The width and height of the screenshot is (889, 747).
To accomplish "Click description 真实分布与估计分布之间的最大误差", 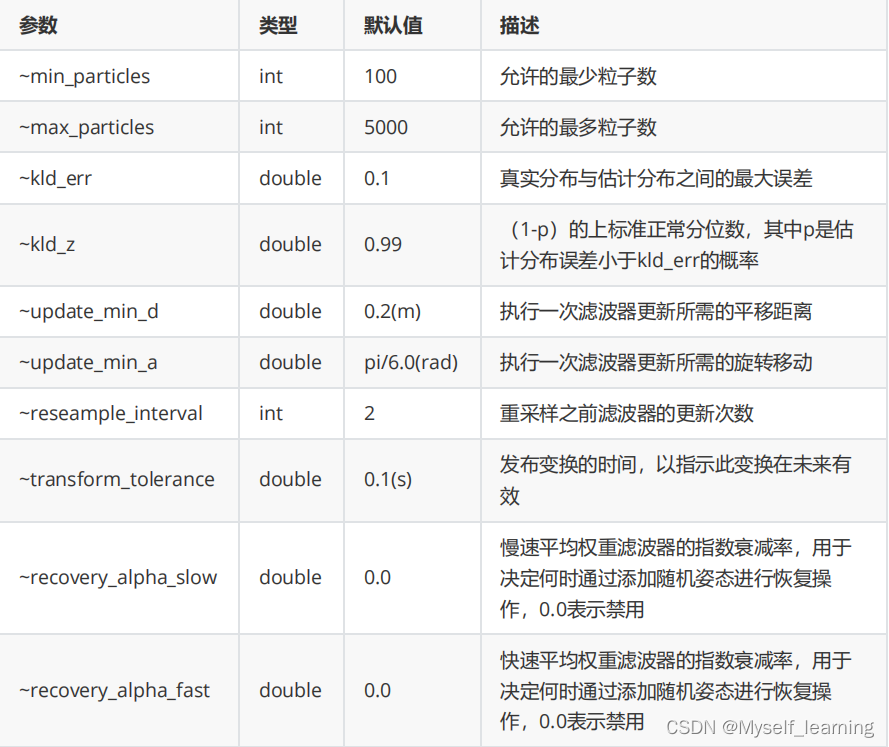I will 656,179.
